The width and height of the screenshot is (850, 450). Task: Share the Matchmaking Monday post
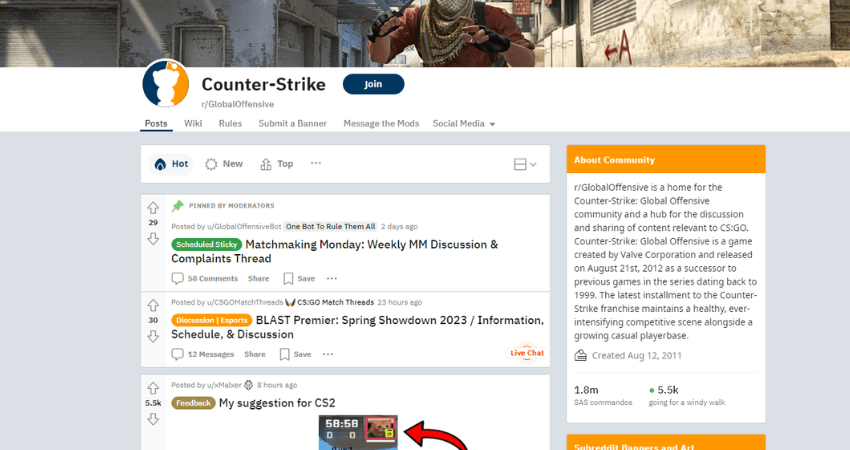(259, 279)
